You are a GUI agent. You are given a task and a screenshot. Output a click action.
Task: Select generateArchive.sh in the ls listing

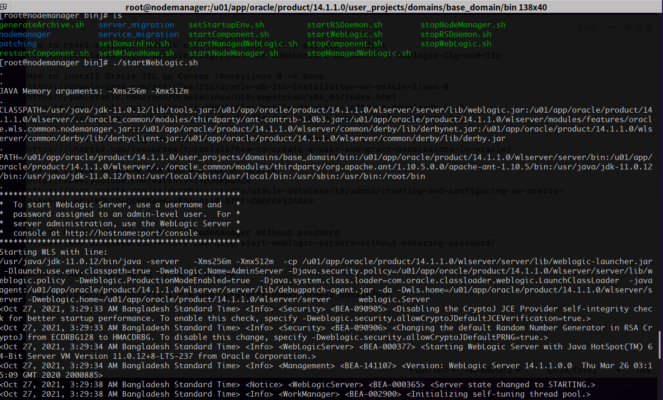(42, 25)
